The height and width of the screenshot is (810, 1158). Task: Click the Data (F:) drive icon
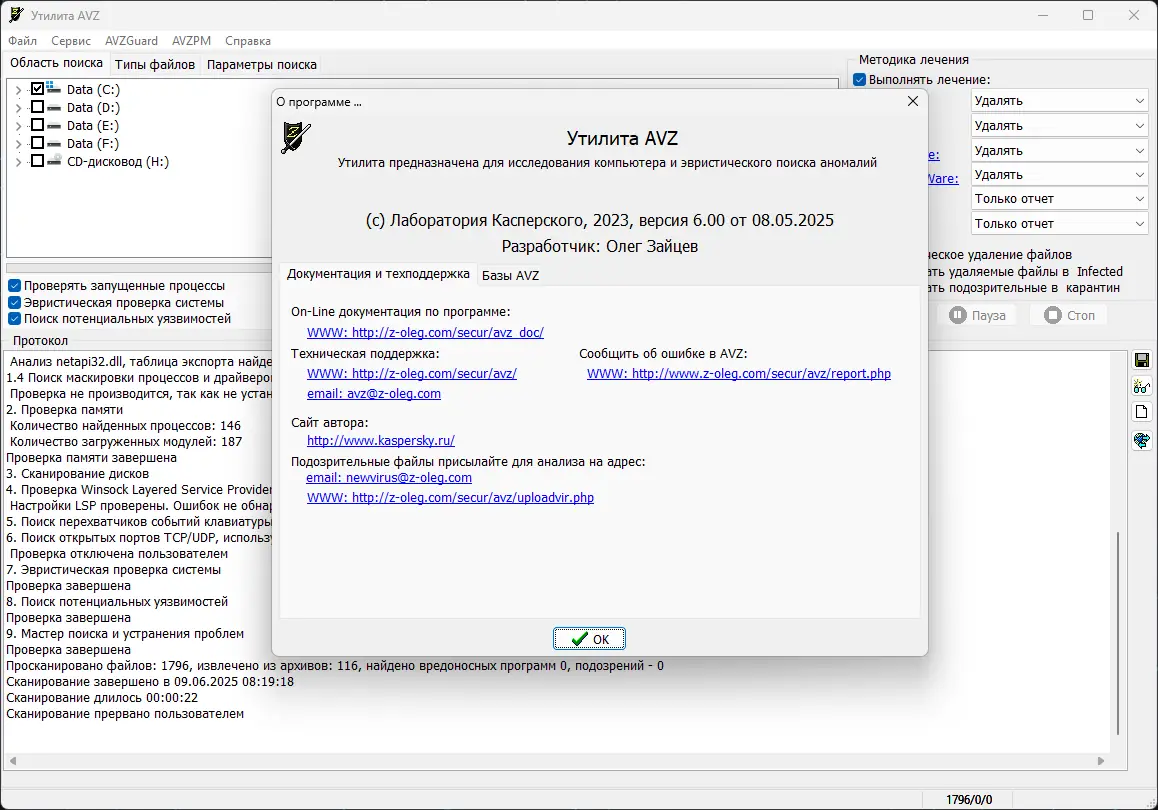54,143
